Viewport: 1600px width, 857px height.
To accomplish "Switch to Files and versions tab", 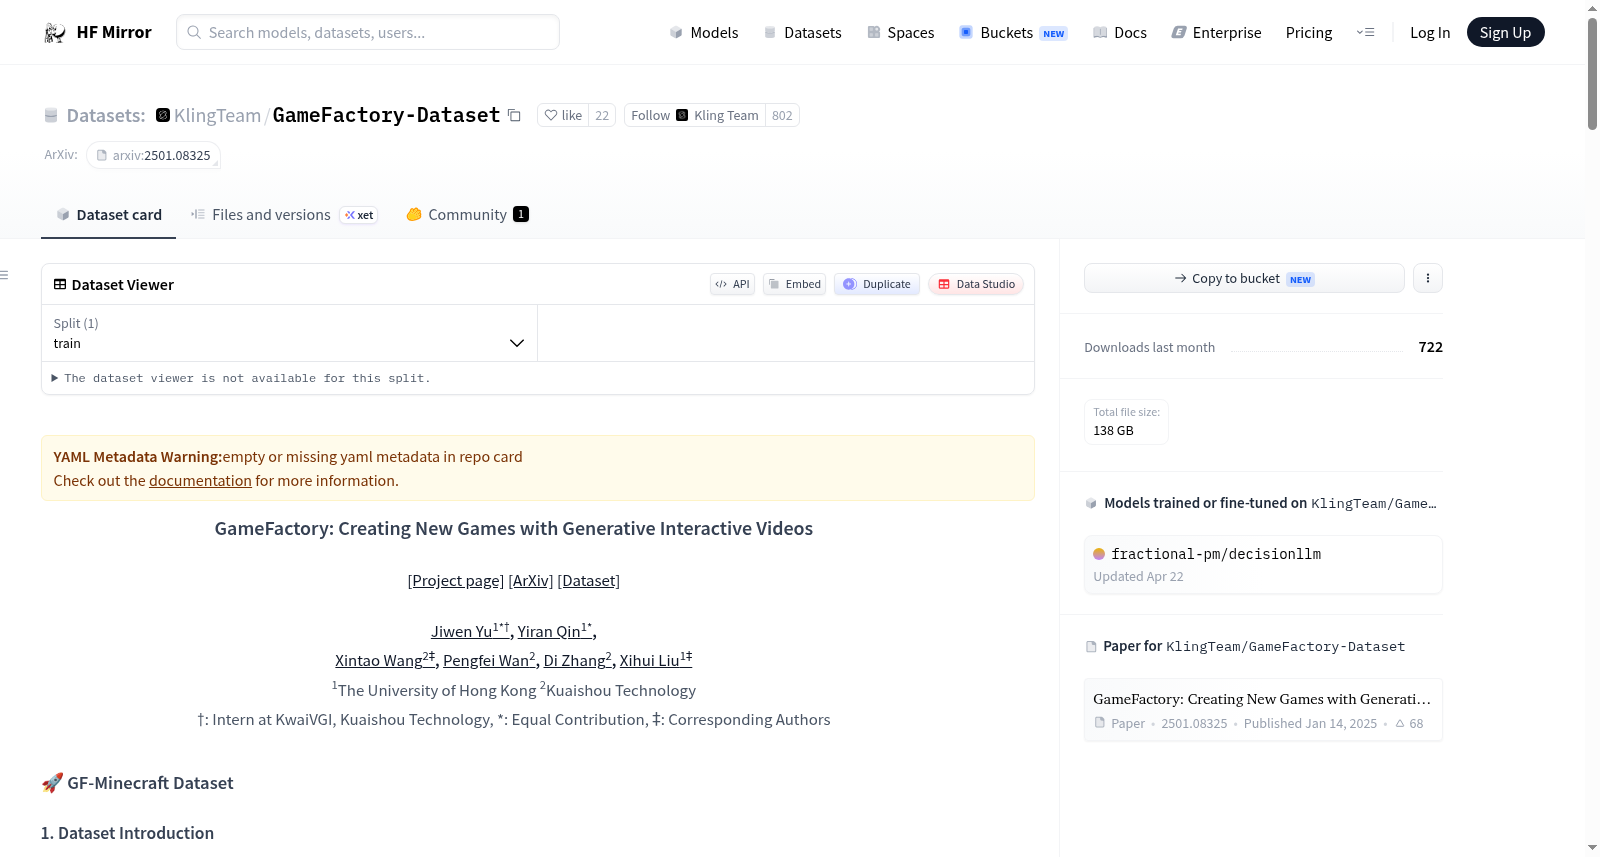I will coord(284,214).
